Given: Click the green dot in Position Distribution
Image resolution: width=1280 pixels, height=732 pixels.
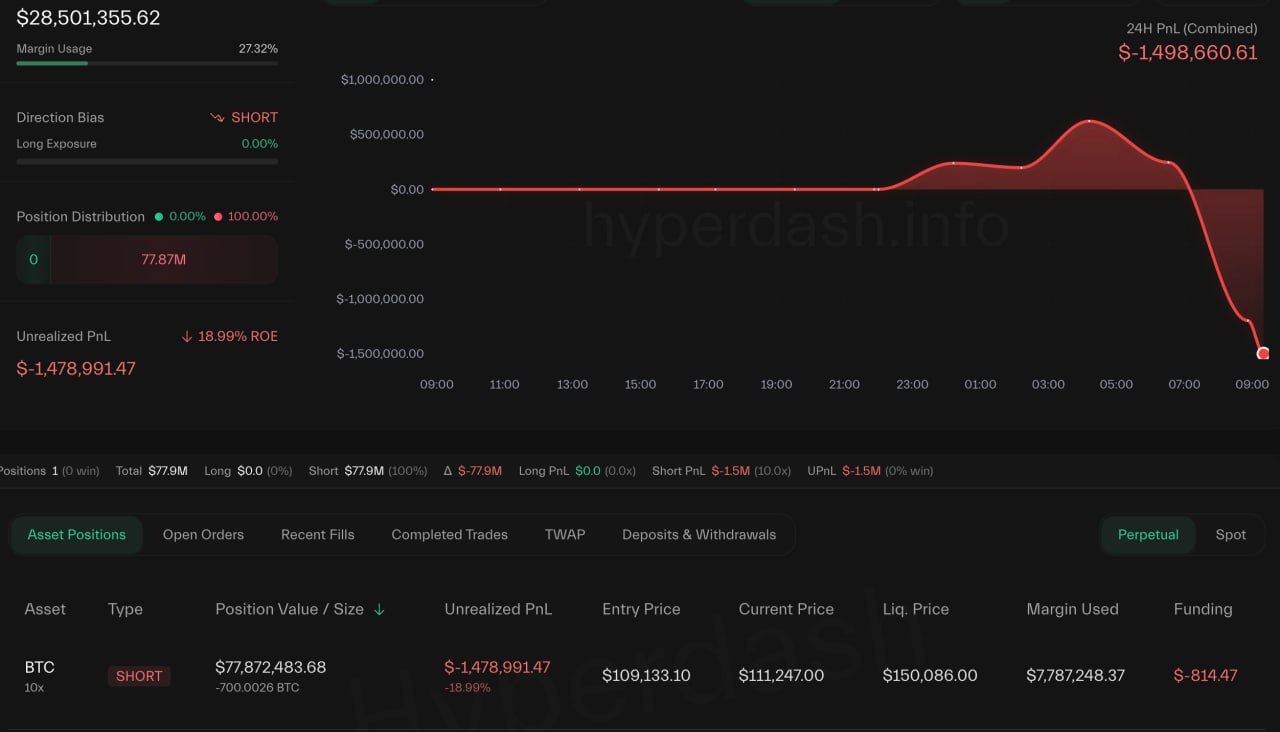Looking at the screenshot, I should [157, 217].
